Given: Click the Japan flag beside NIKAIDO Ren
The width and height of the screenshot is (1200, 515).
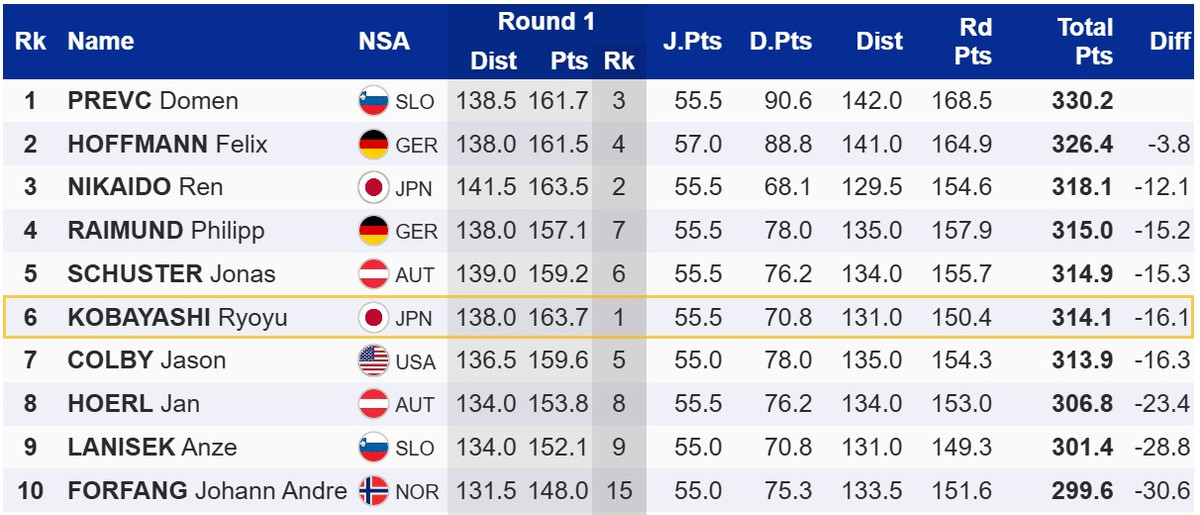Looking at the screenshot, I should [373, 187].
